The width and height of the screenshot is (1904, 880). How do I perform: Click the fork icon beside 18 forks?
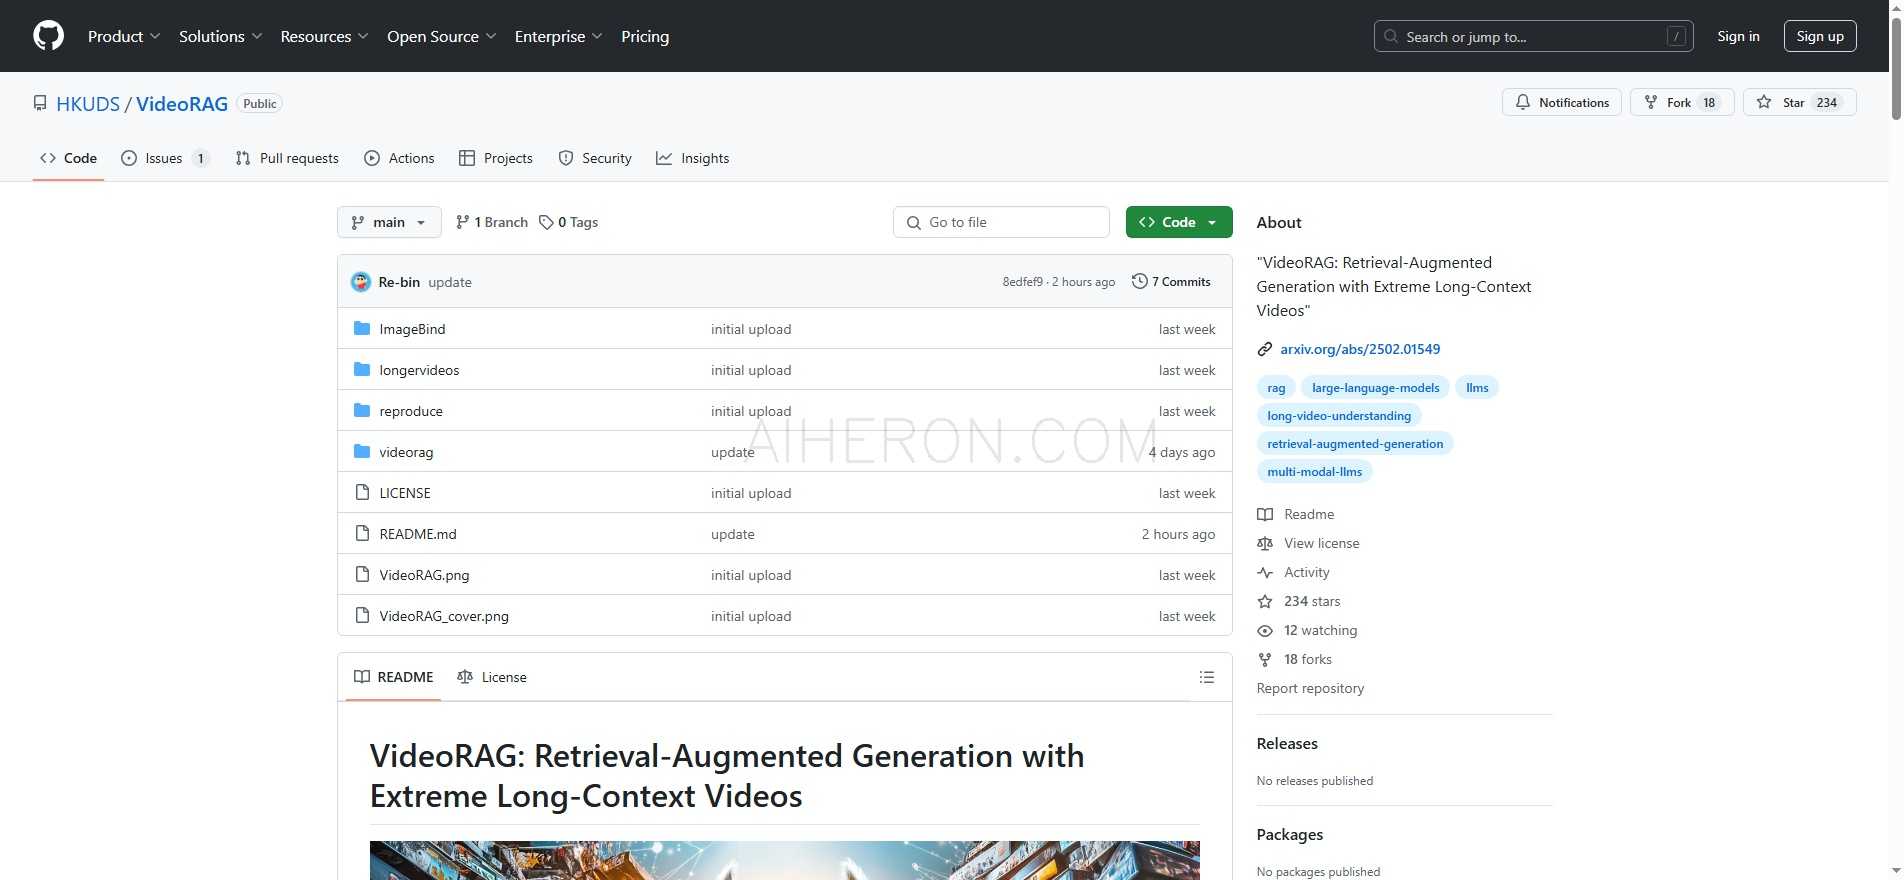tap(1265, 659)
